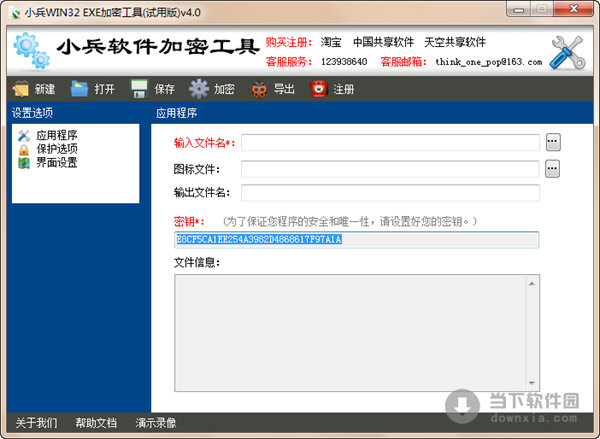Click inside the 文件信息 text area

pyautogui.click(x=350, y=333)
